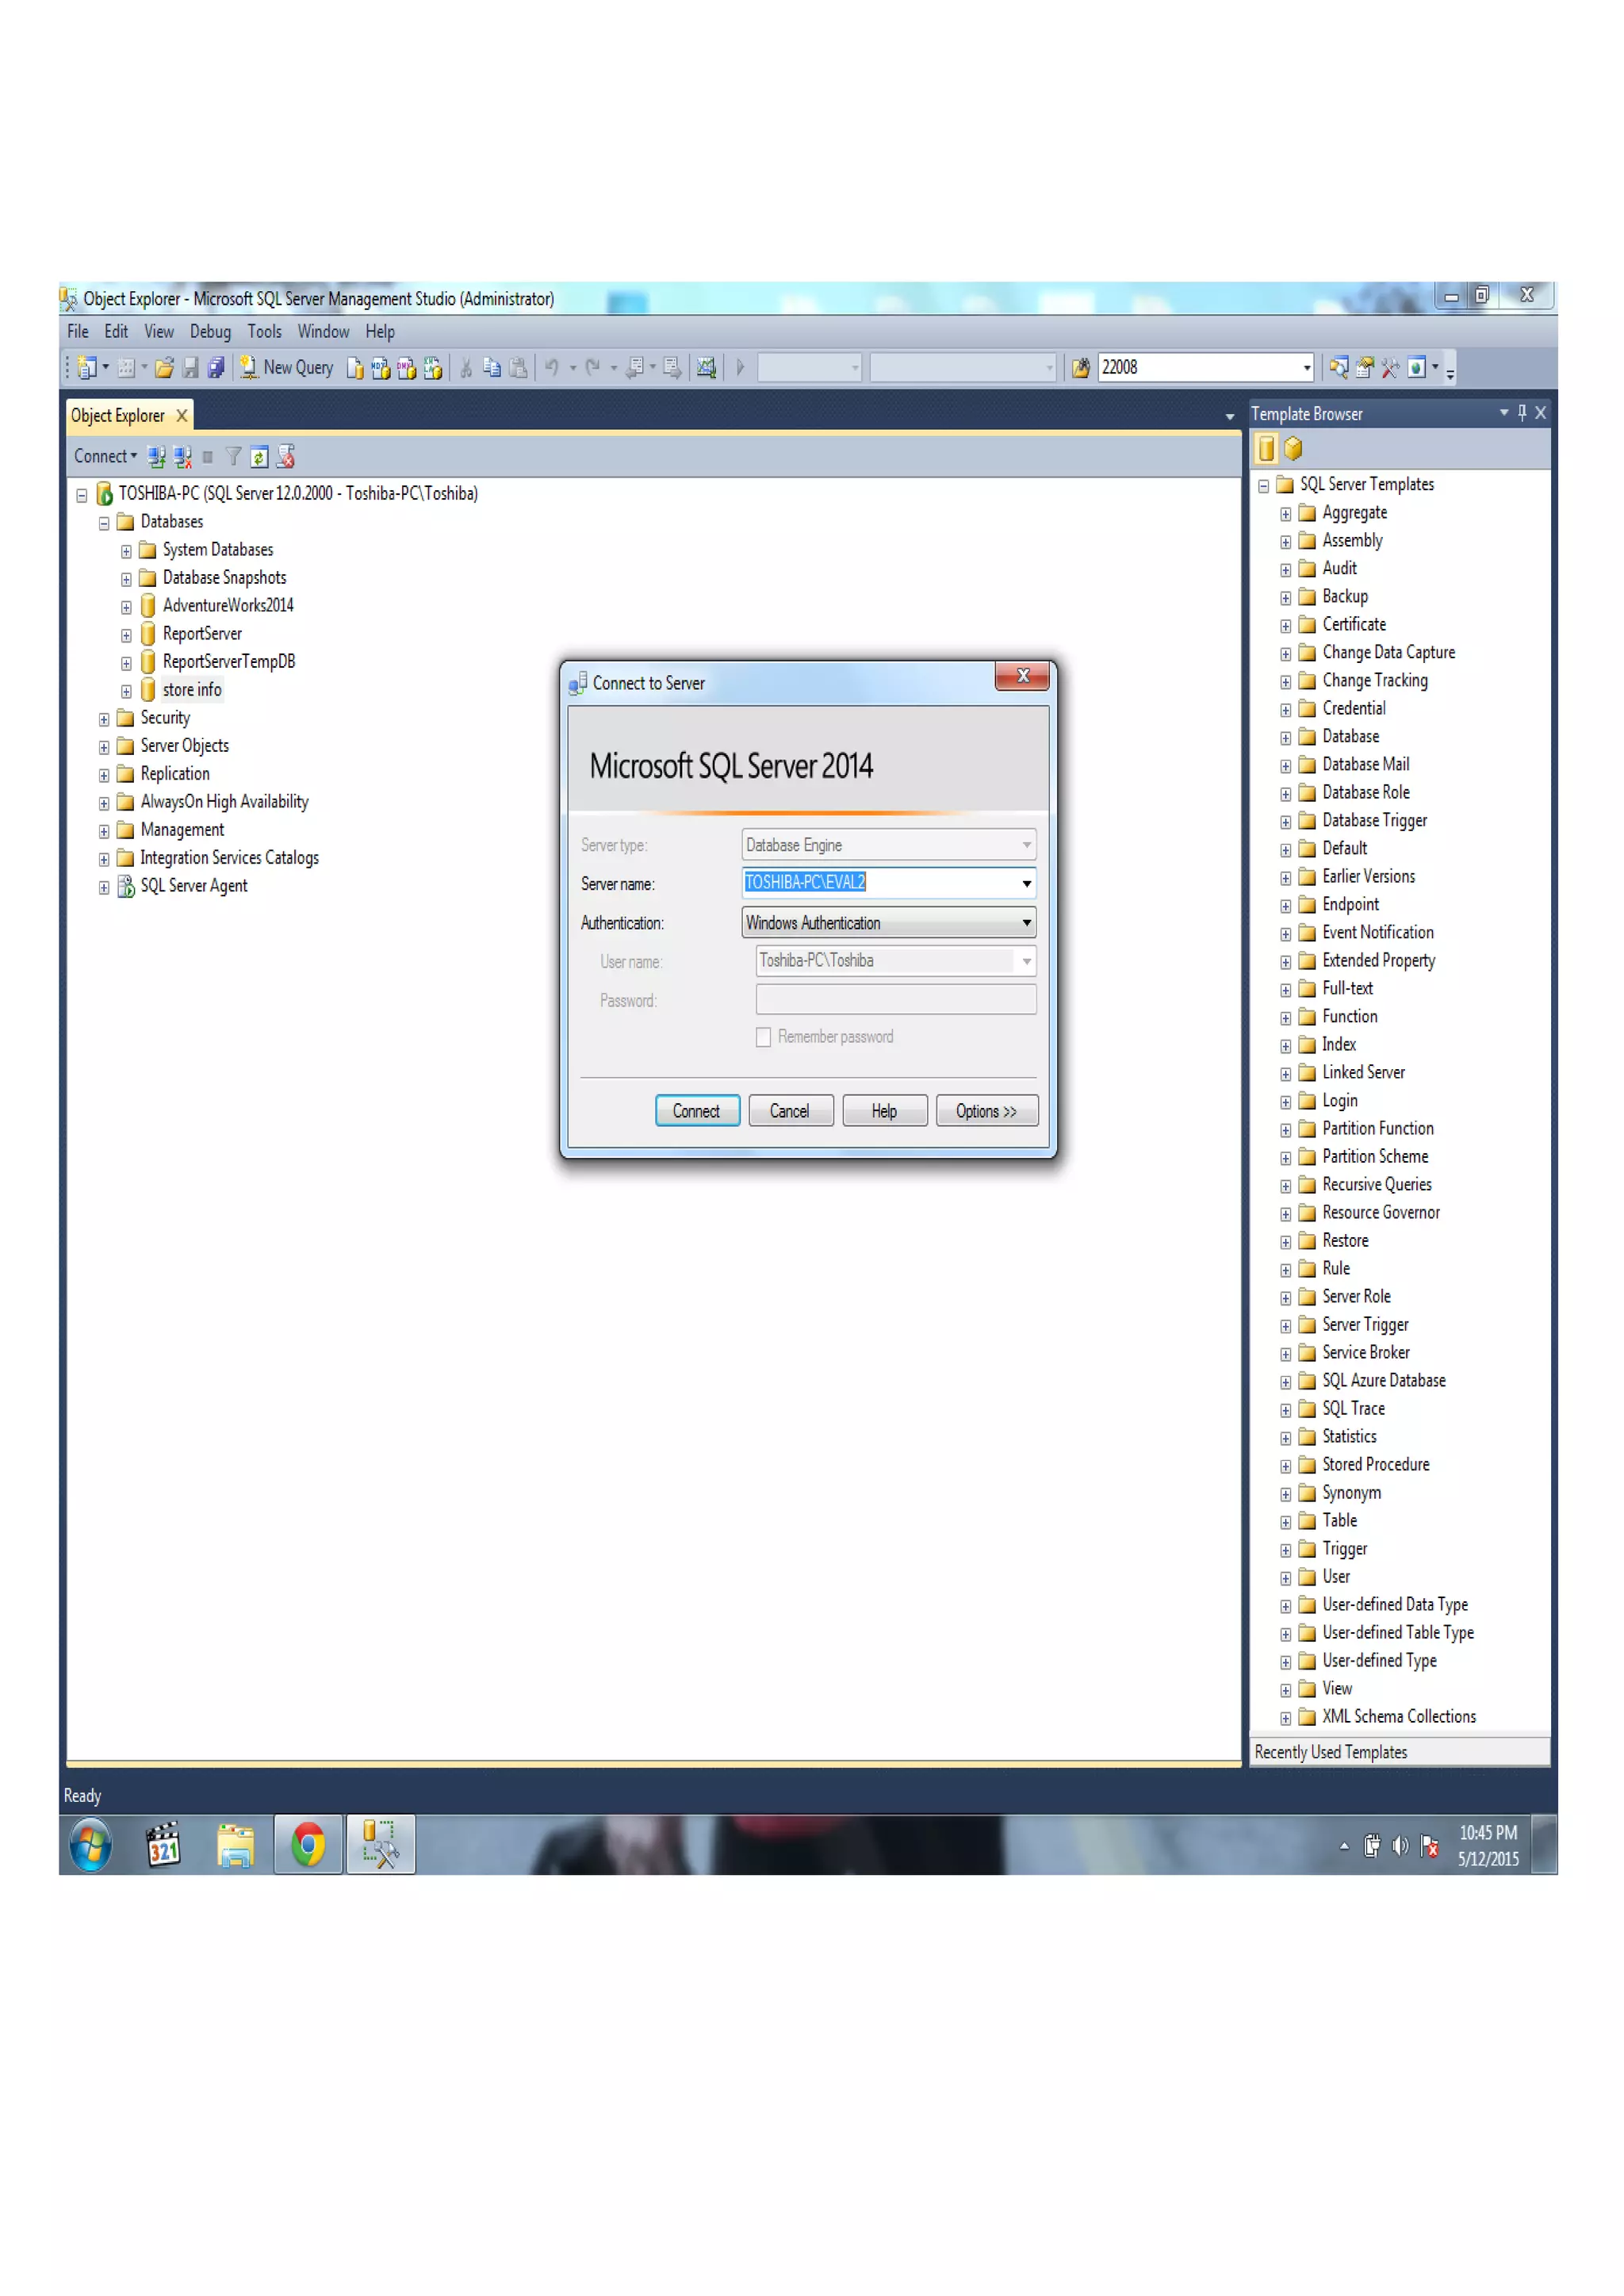
Task: Select Analysis Server templates cube icon
Action: (x=1293, y=448)
